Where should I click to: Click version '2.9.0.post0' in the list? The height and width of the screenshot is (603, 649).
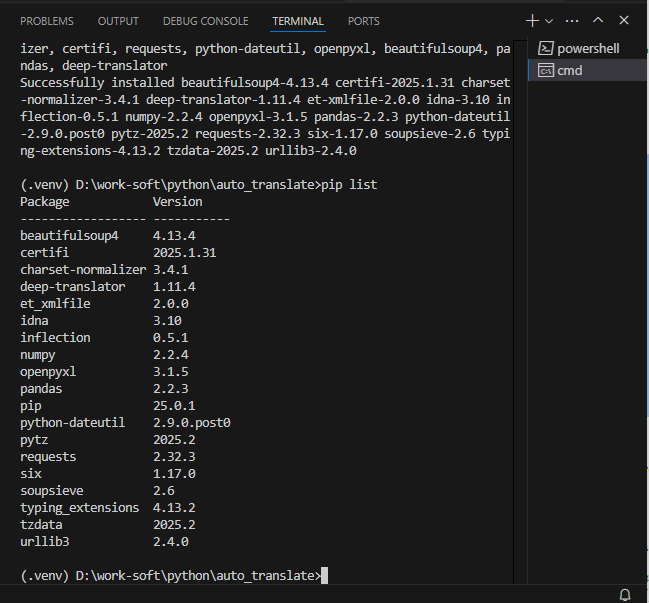coord(192,423)
